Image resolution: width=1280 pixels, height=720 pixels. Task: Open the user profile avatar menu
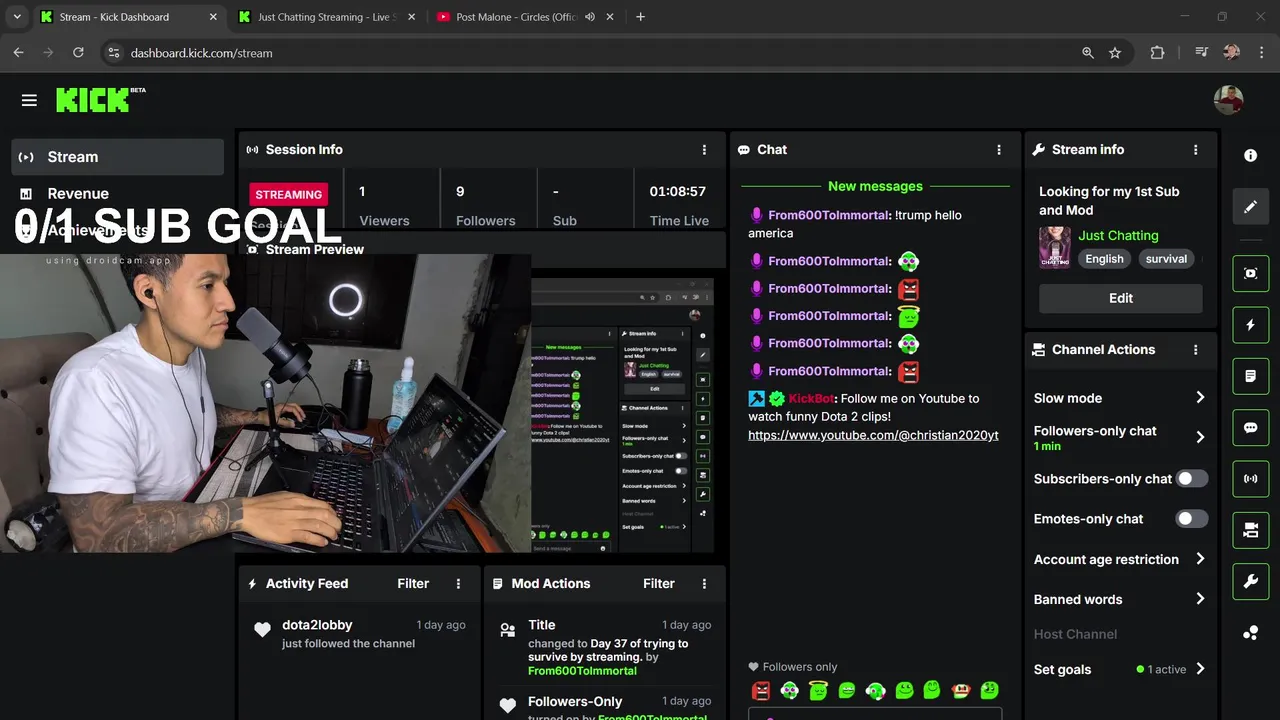pyautogui.click(x=1228, y=100)
